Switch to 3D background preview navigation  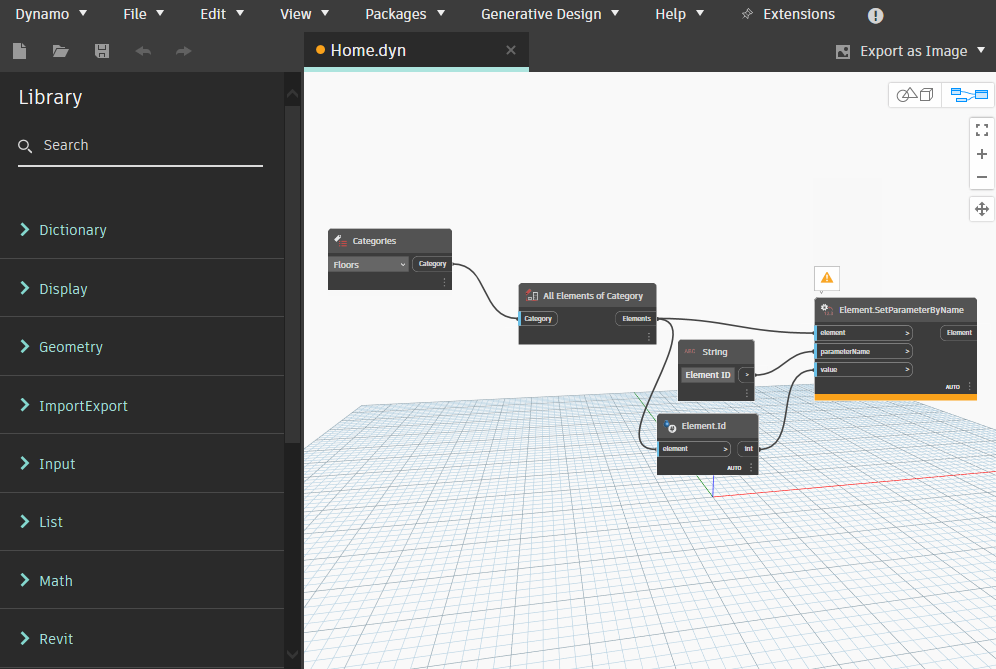pos(915,95)
